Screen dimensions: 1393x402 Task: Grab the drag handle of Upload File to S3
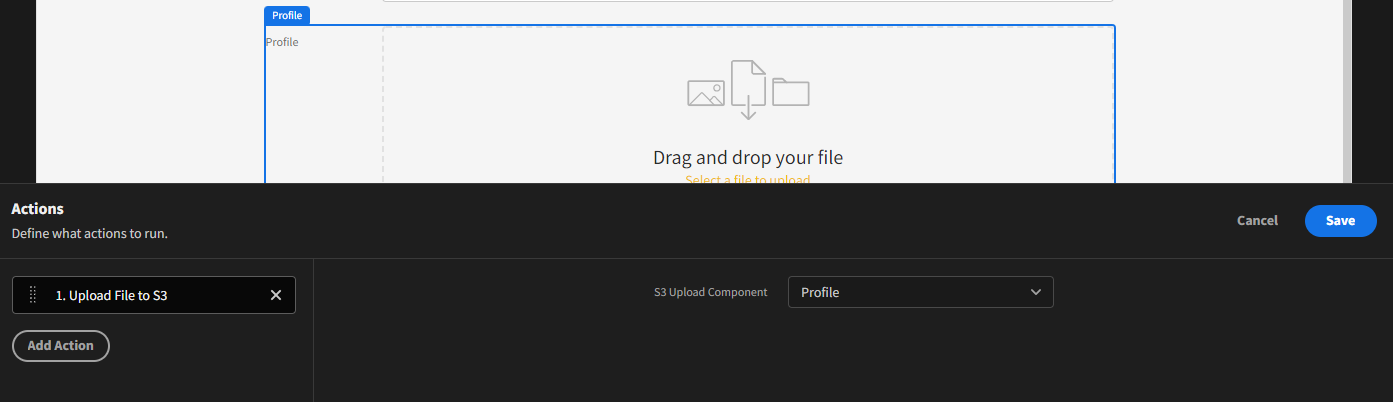tap(33, 295)
